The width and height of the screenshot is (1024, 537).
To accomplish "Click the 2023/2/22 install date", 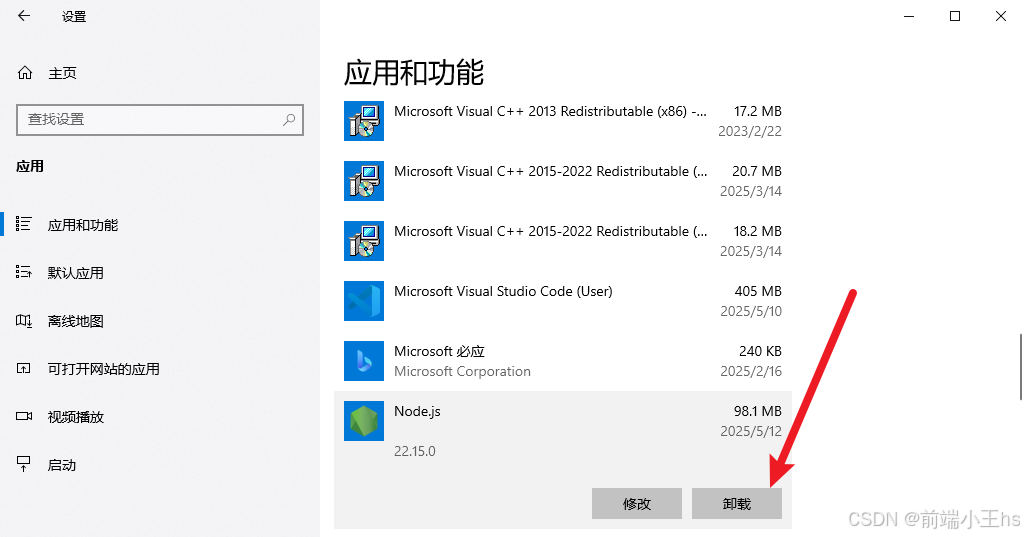I will tap(750, 131).
